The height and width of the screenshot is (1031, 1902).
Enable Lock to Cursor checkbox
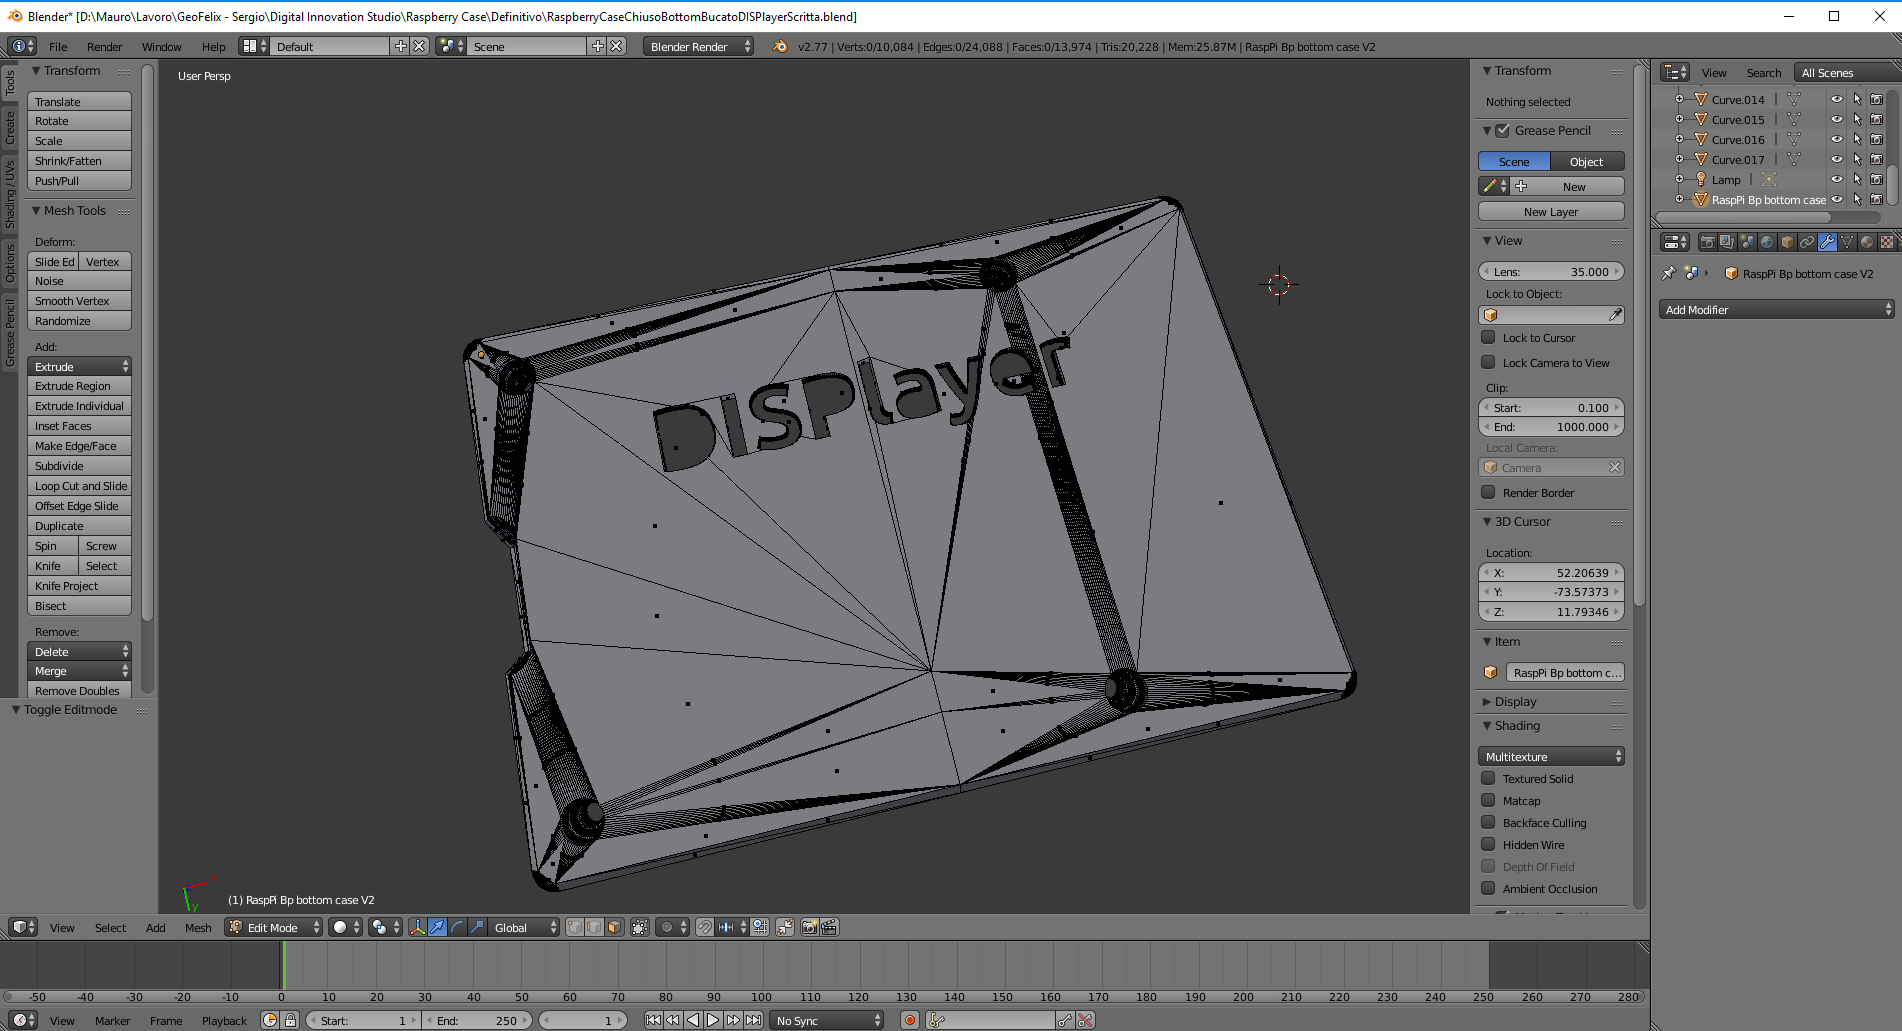[x=1488, y=337]
